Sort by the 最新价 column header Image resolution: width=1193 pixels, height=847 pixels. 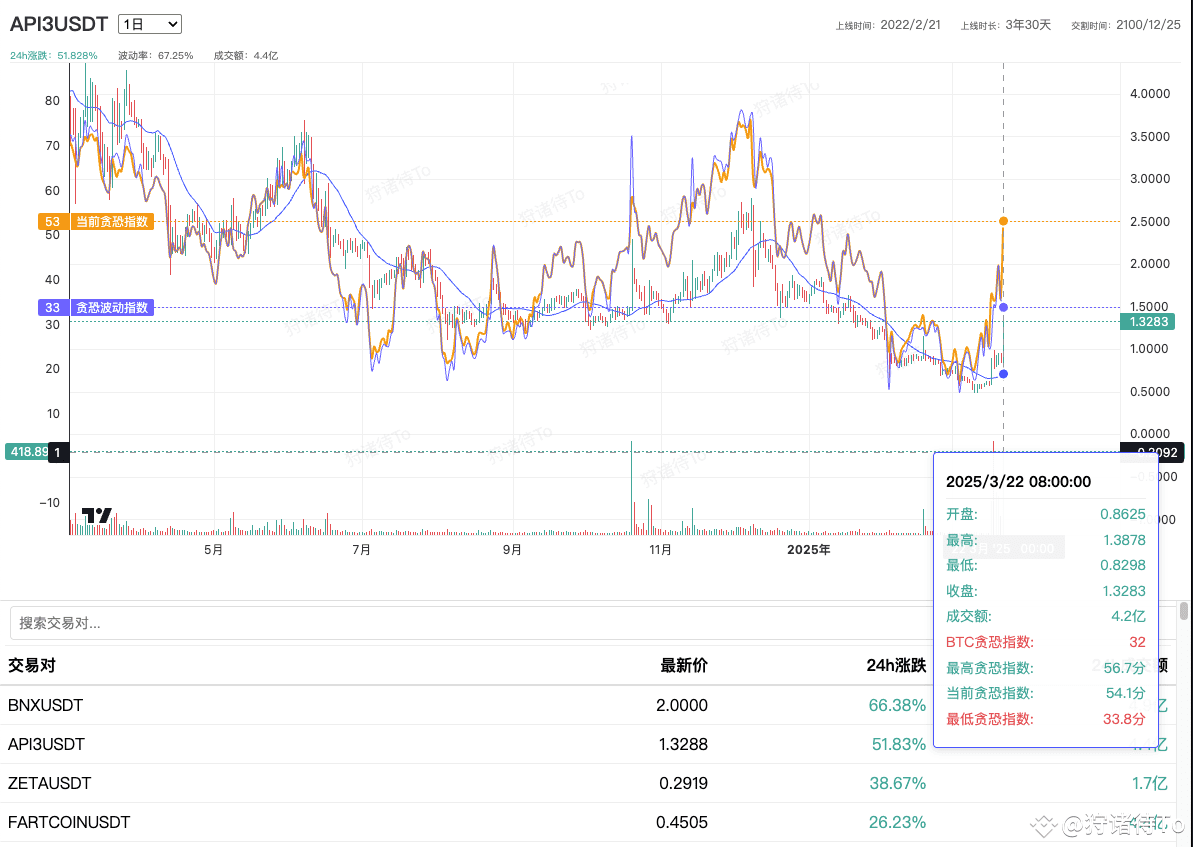point(683,665)
